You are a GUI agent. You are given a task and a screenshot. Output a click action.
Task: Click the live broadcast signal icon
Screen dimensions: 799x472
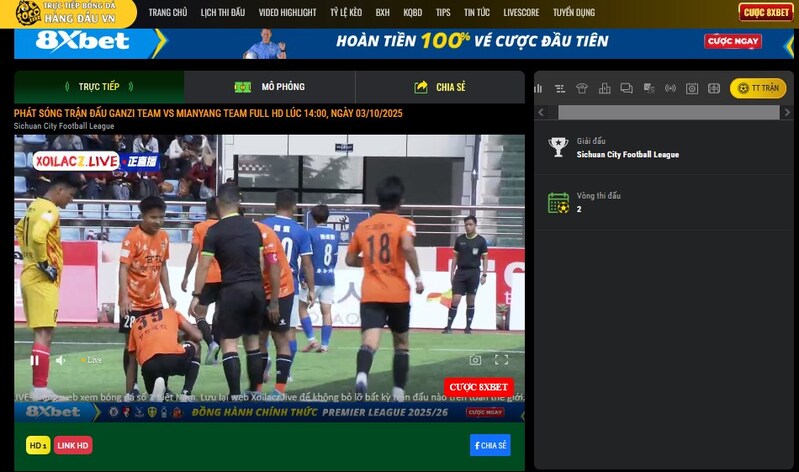[x=670, y=88]
